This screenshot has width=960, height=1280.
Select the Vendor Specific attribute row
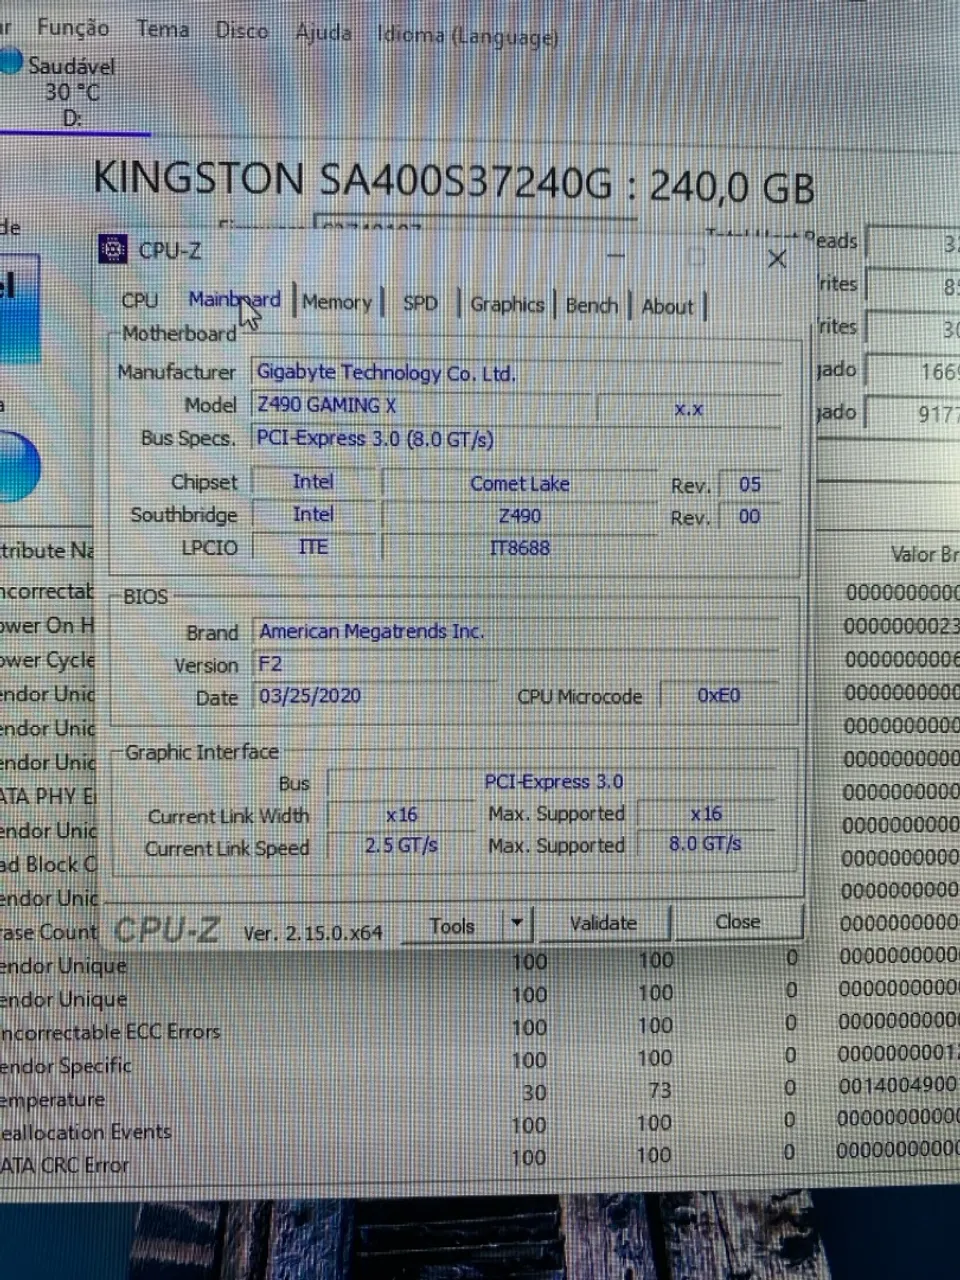pos(480,1062)
